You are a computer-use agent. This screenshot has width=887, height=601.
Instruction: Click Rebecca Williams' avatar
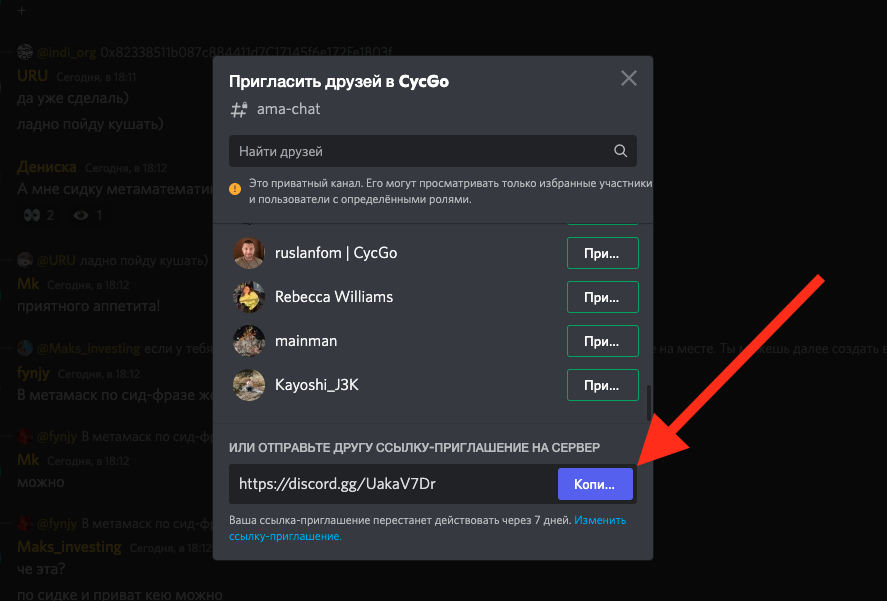coord(249,297)
